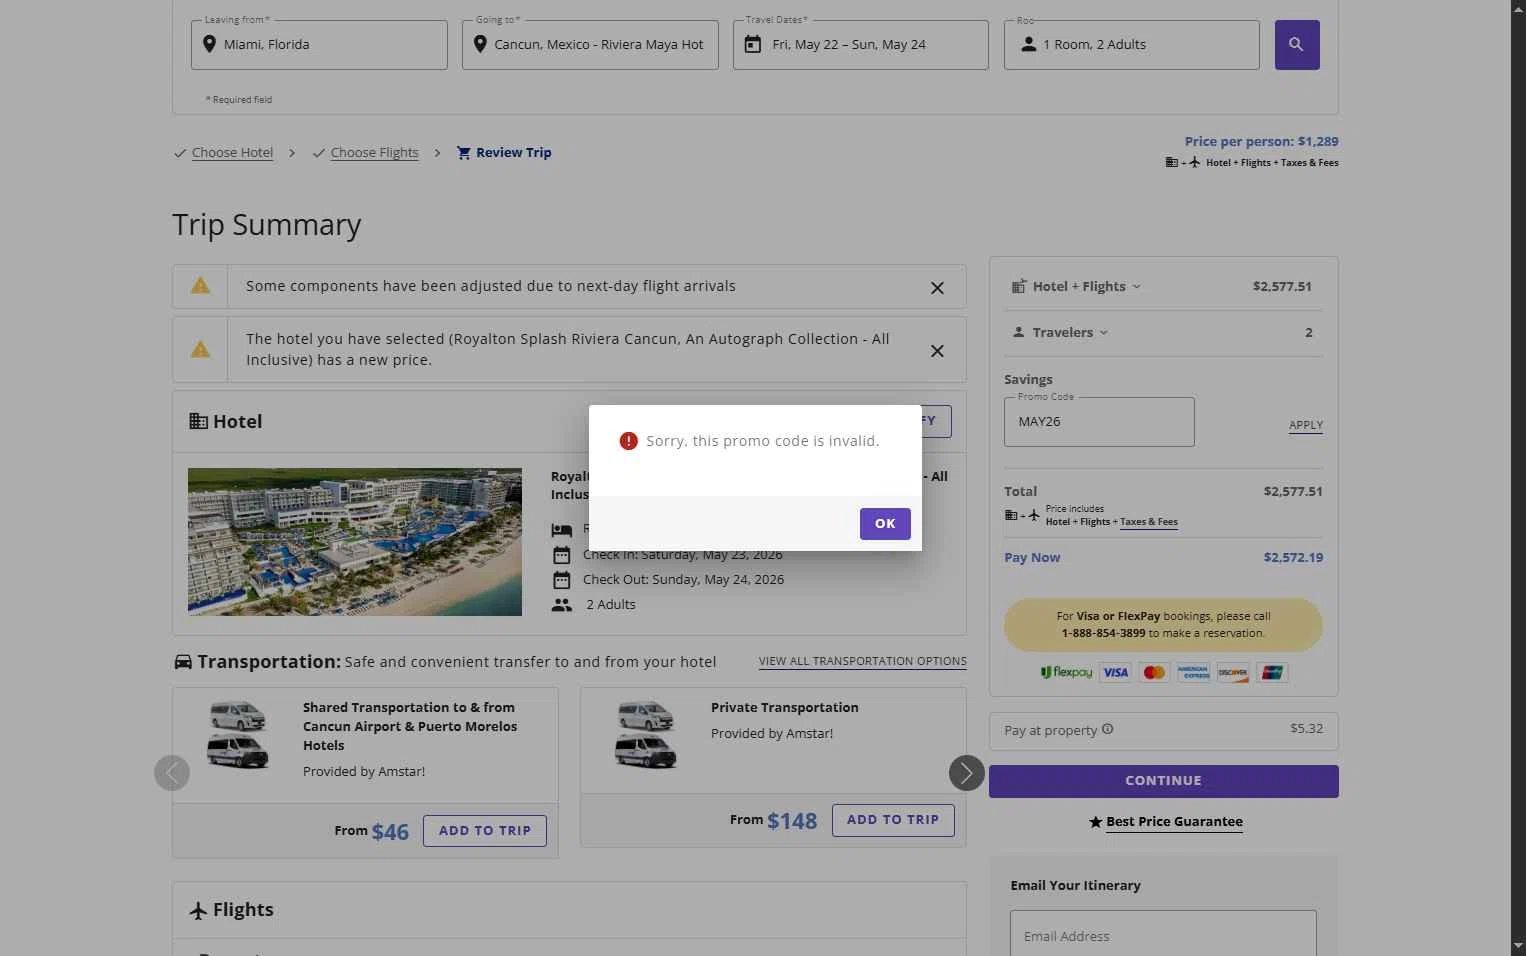Open View All Transportation Options

862,661
